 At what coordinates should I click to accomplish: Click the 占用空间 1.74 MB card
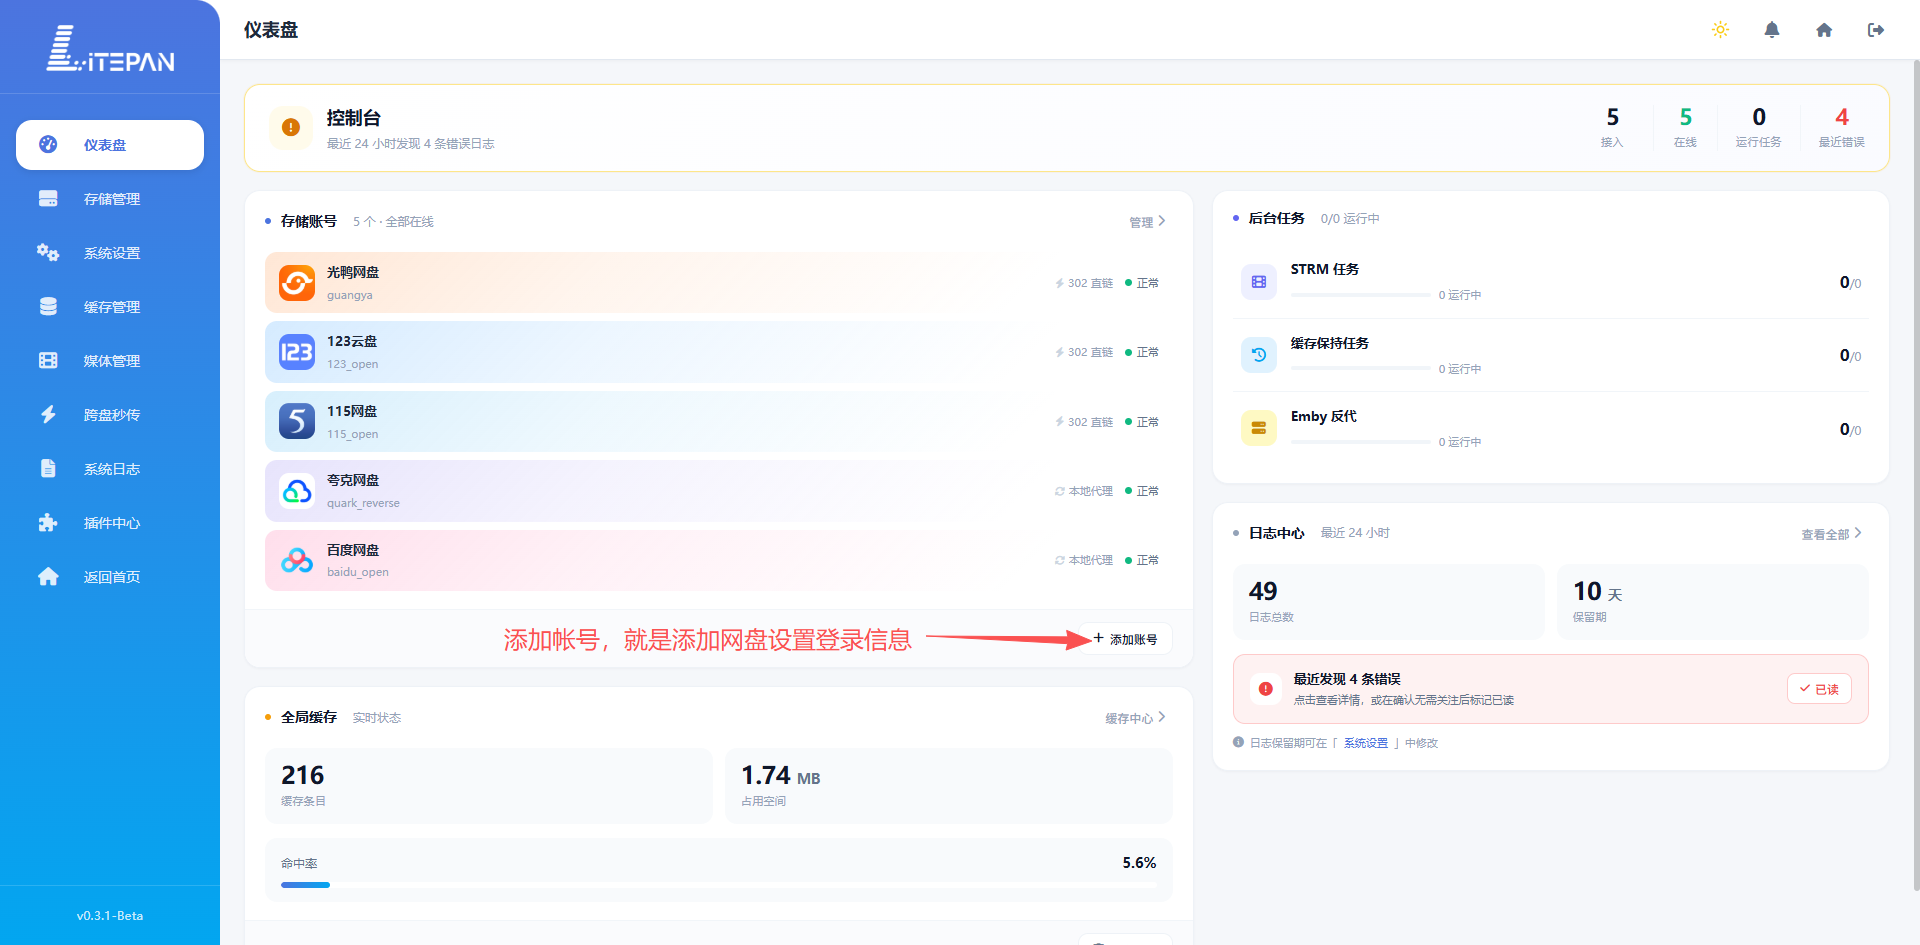(948, 786)
